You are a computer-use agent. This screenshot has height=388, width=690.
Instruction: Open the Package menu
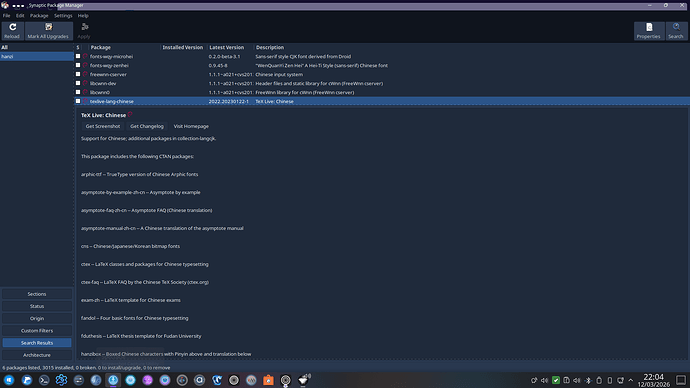(x=39, y=16)
